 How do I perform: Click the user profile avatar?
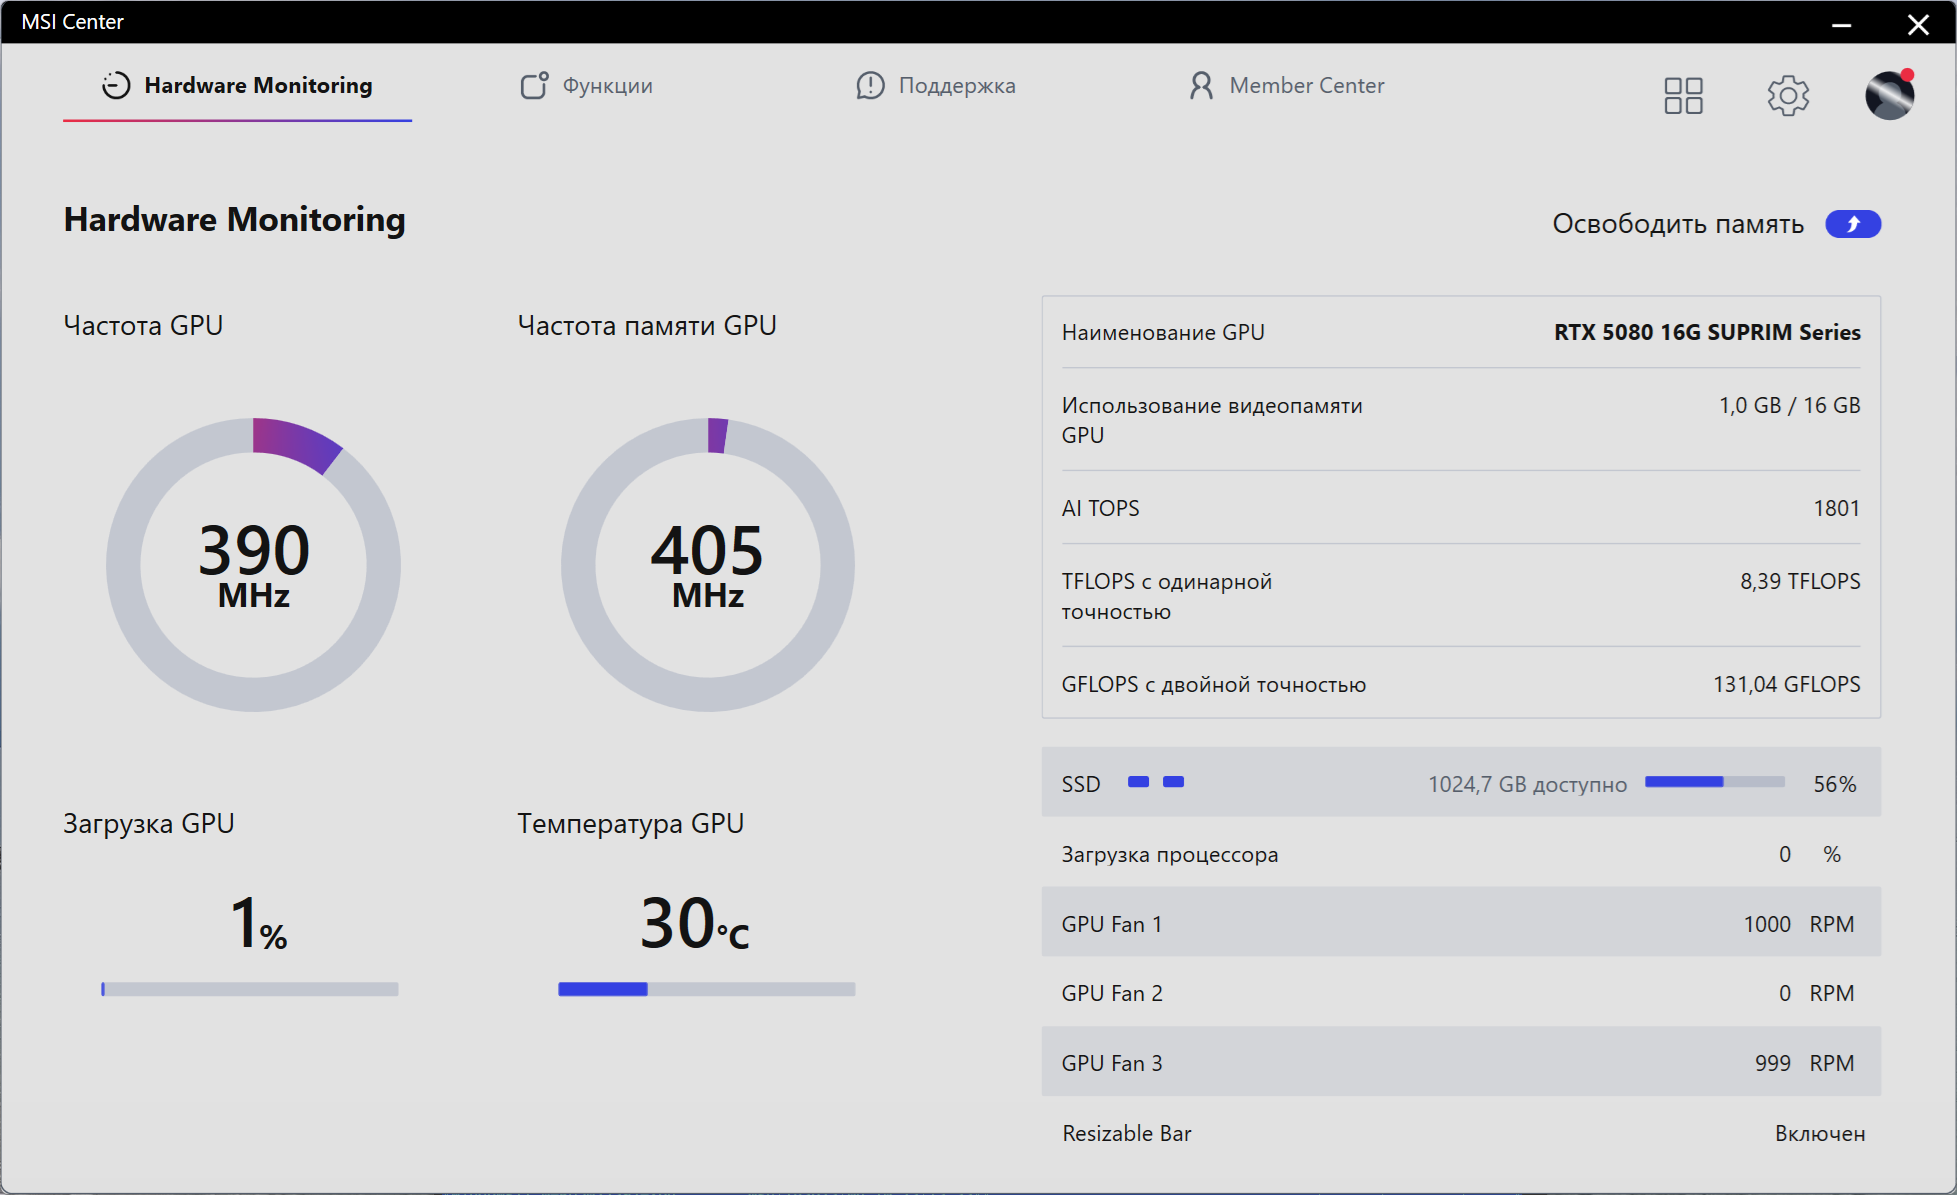point(1889,96)
